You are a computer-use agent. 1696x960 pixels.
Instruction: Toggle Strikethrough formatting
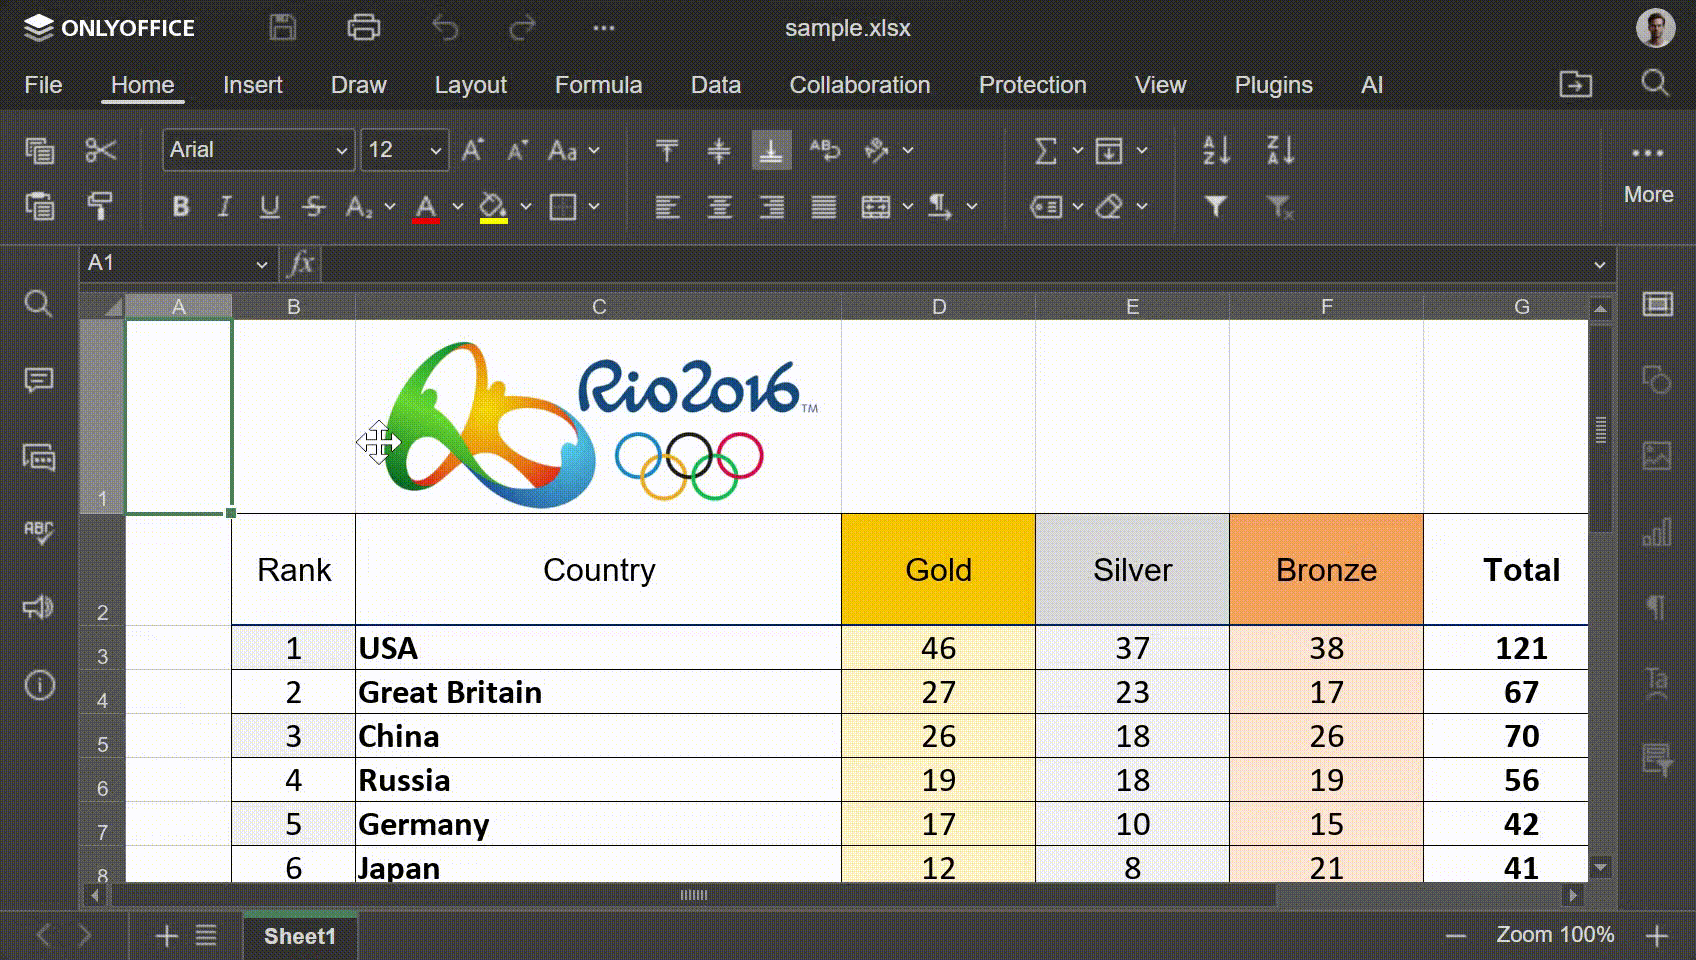click(x=314, y=206)
